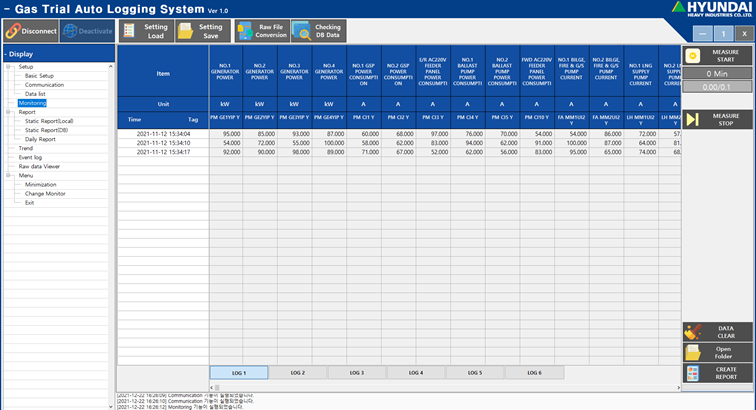Image resolution: width=756 pixels, height=410 pixels.
Task: Open the Event log tree item
Action: click(31, 157)
